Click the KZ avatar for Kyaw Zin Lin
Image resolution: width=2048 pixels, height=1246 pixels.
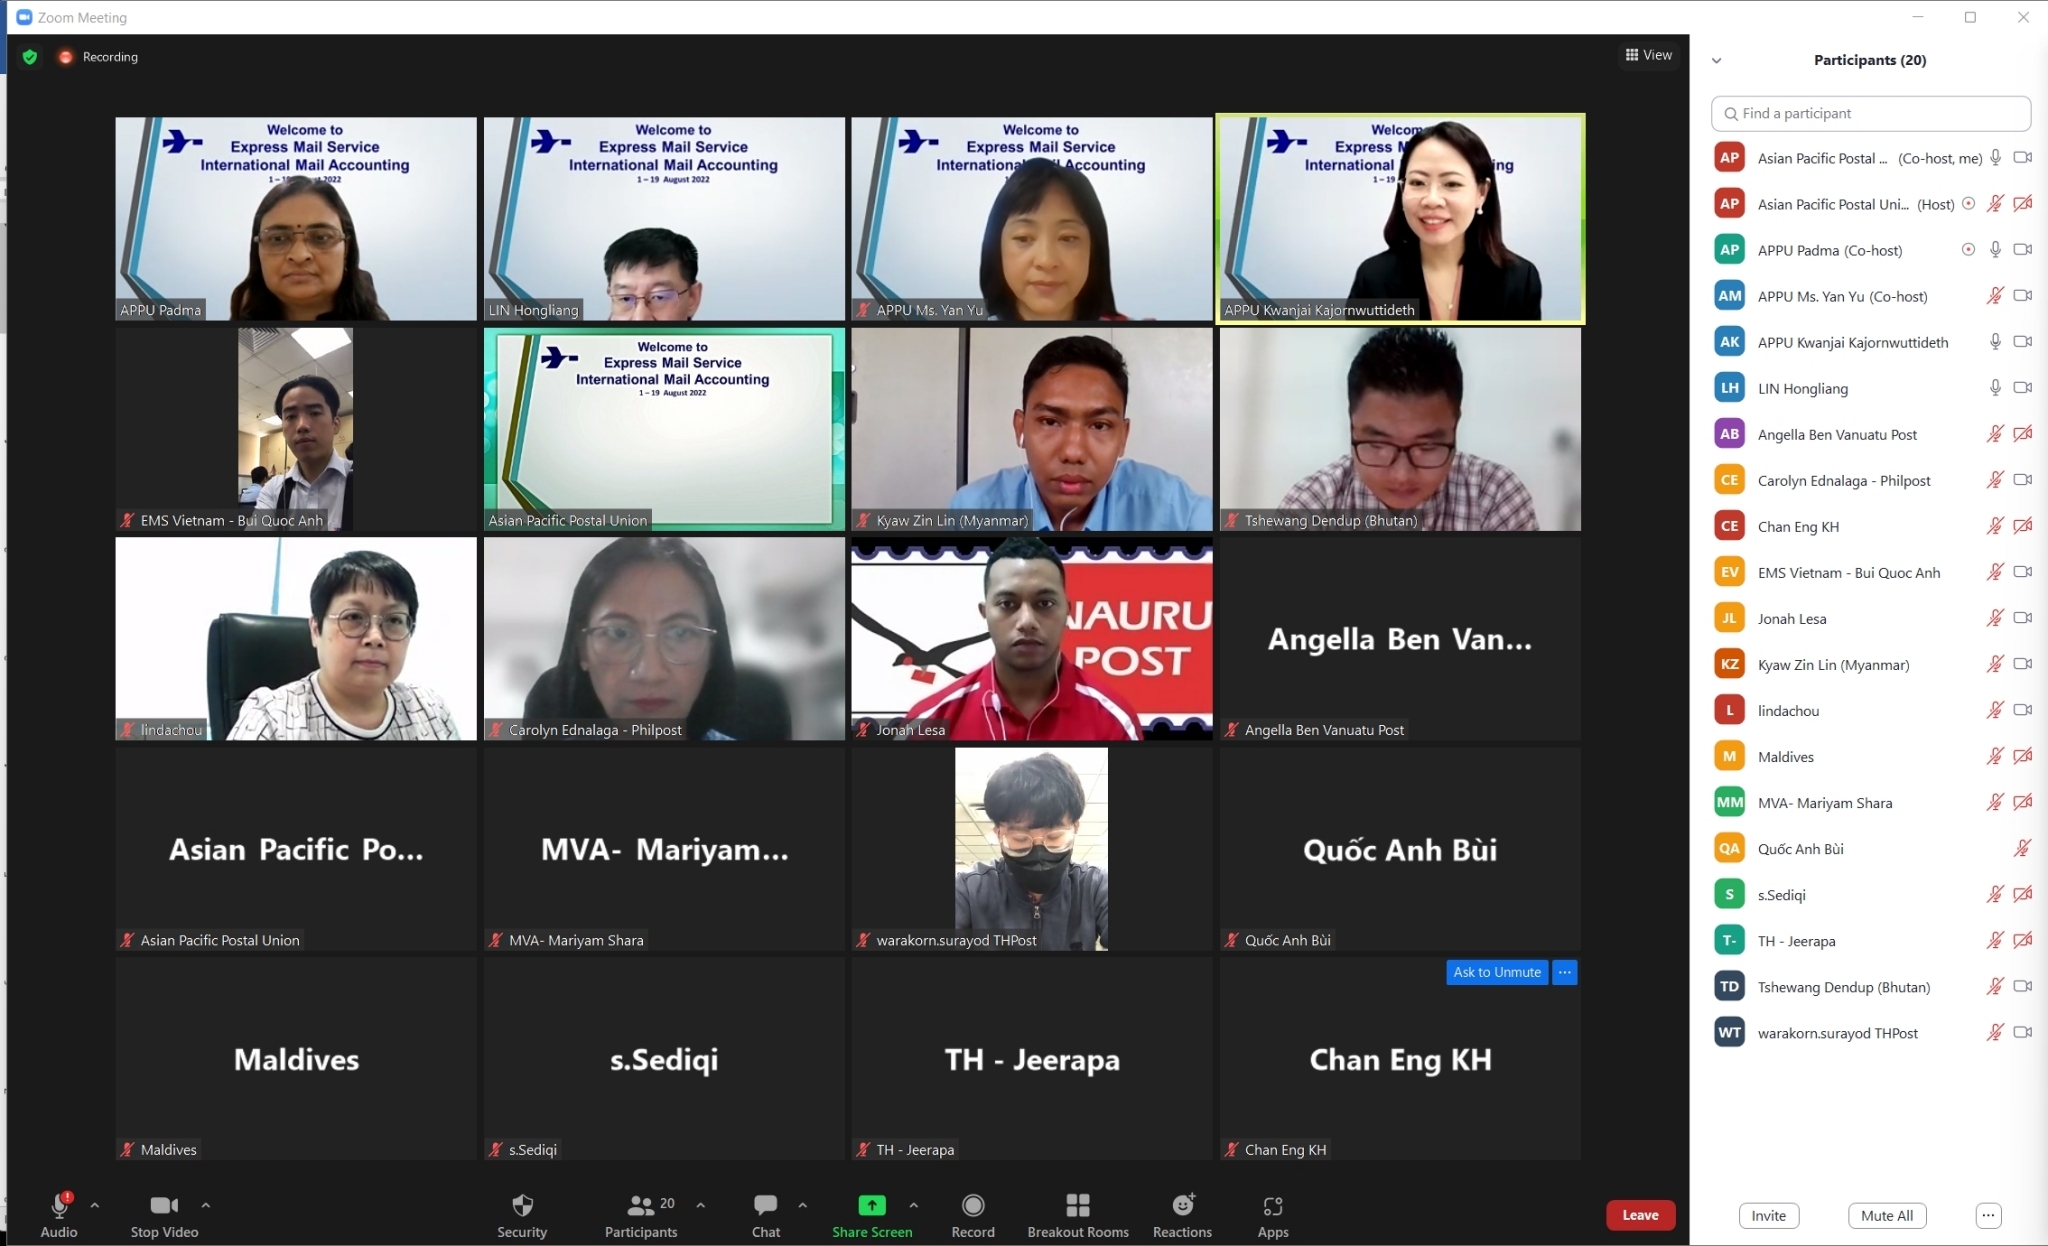(1730, 664)
